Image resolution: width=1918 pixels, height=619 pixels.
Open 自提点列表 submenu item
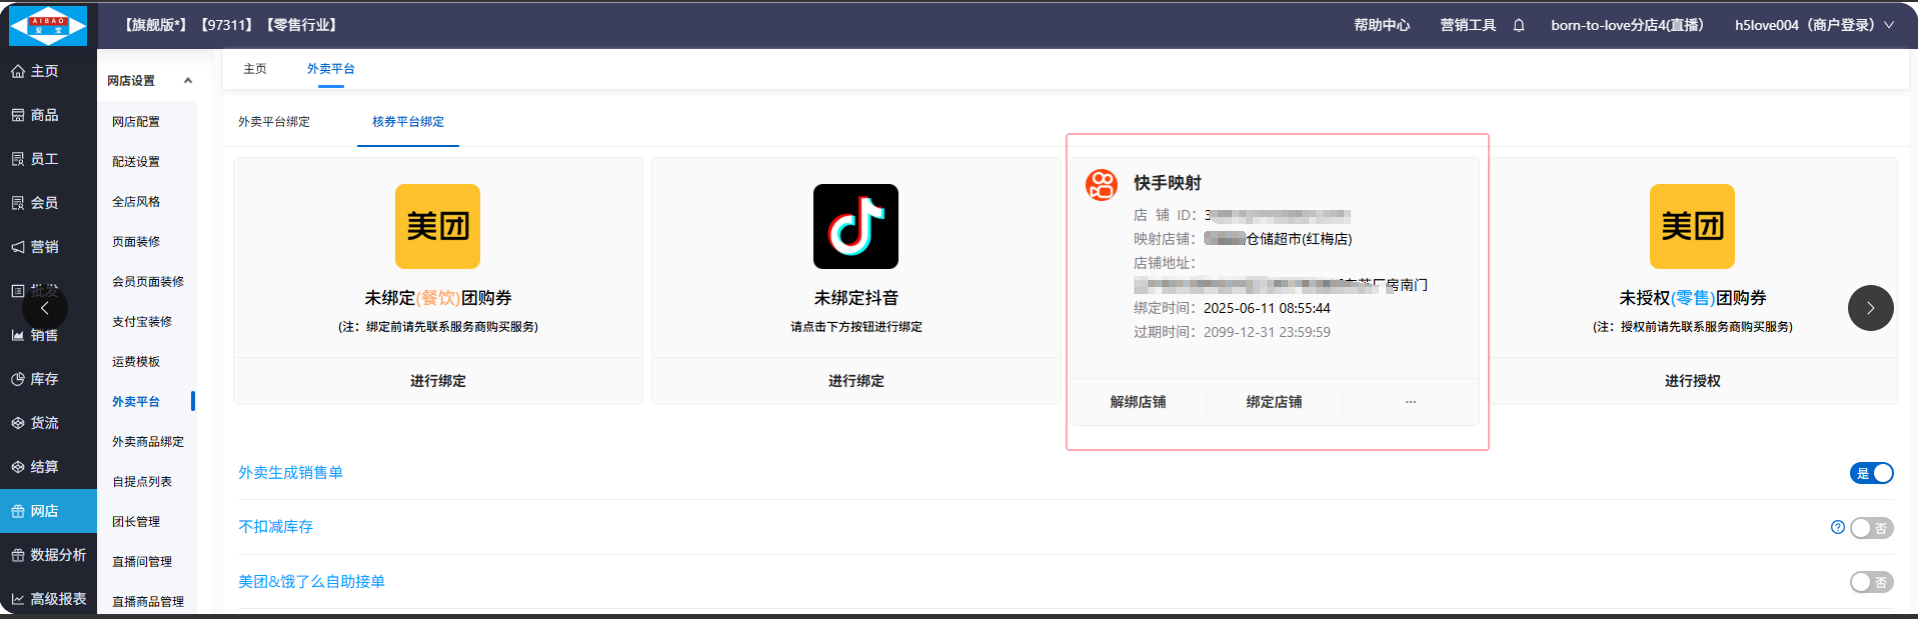142,482
